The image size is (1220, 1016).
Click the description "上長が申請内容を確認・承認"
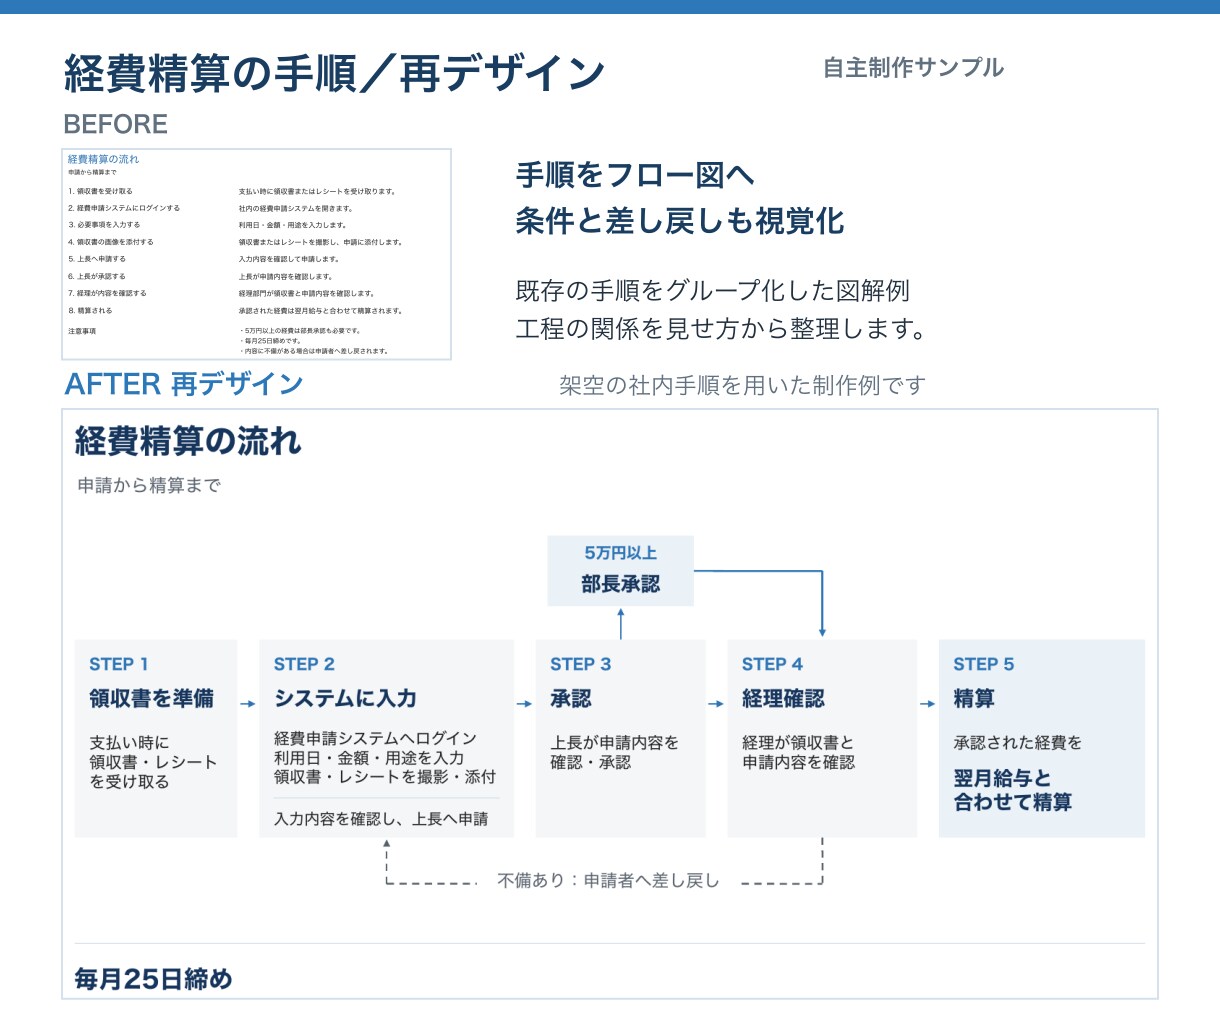[614, 752]
